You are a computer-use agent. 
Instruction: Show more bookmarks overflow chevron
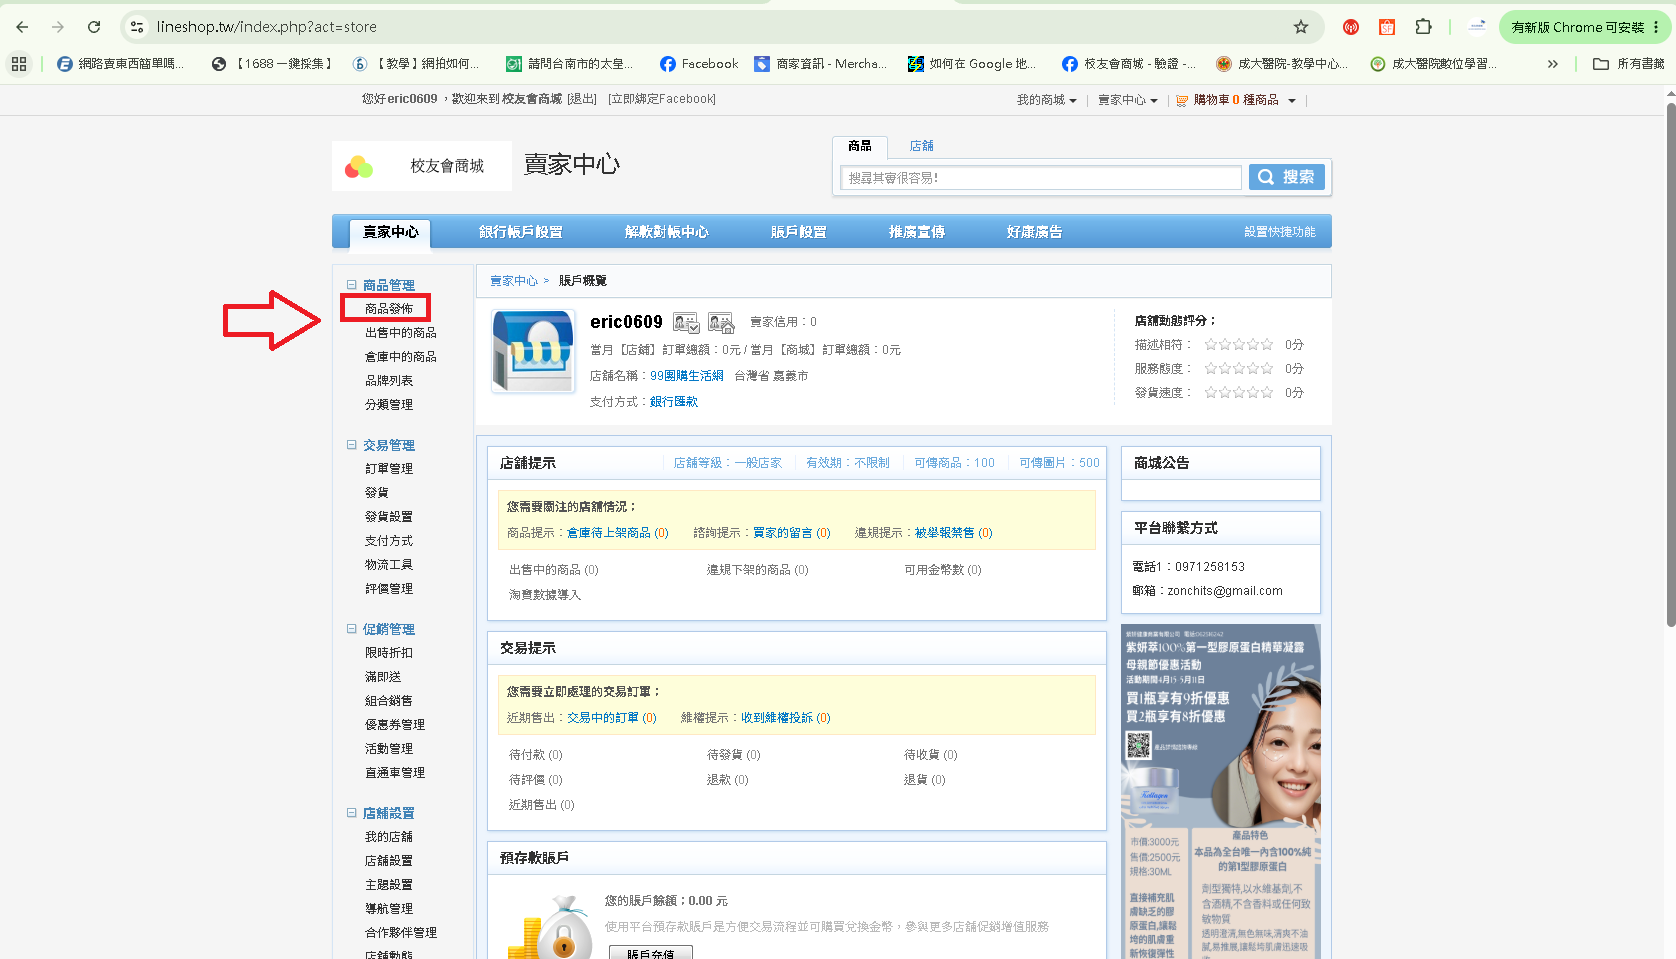(1552, 64)
